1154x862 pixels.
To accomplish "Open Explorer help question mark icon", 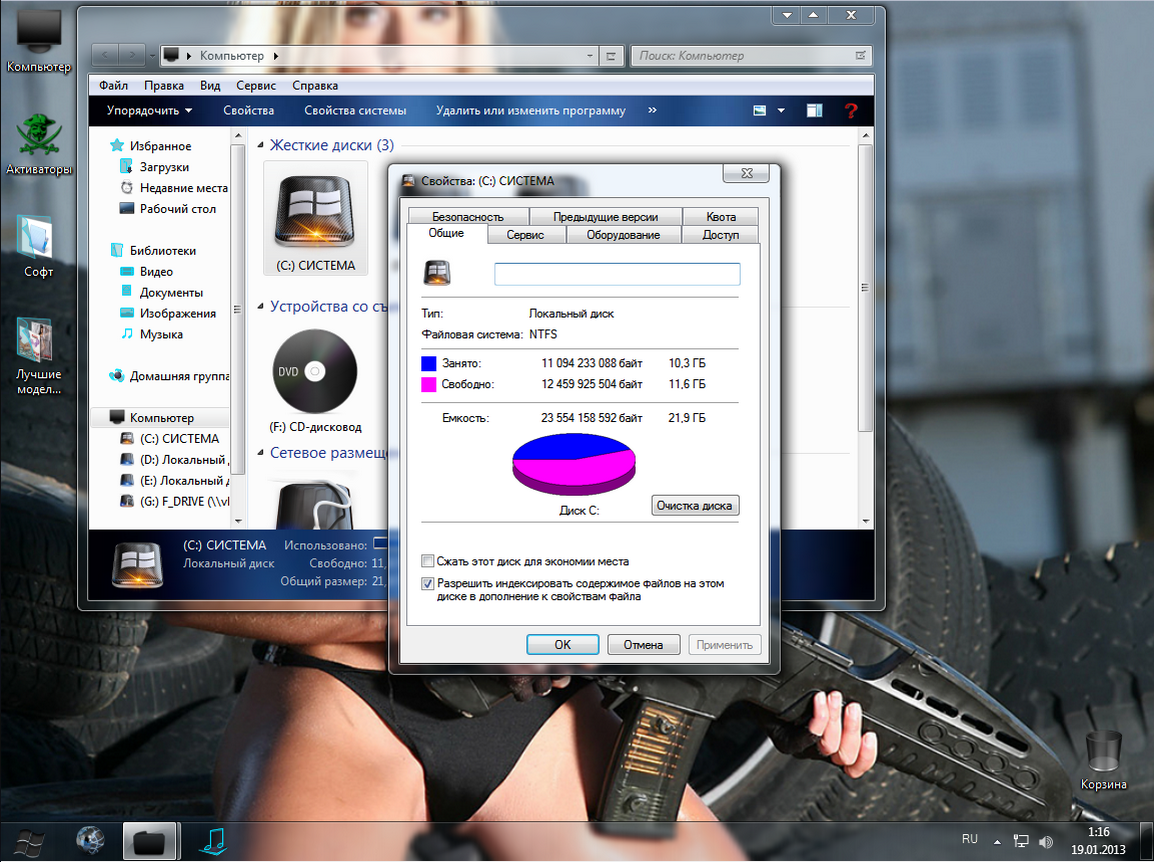I will coord(851,110).
